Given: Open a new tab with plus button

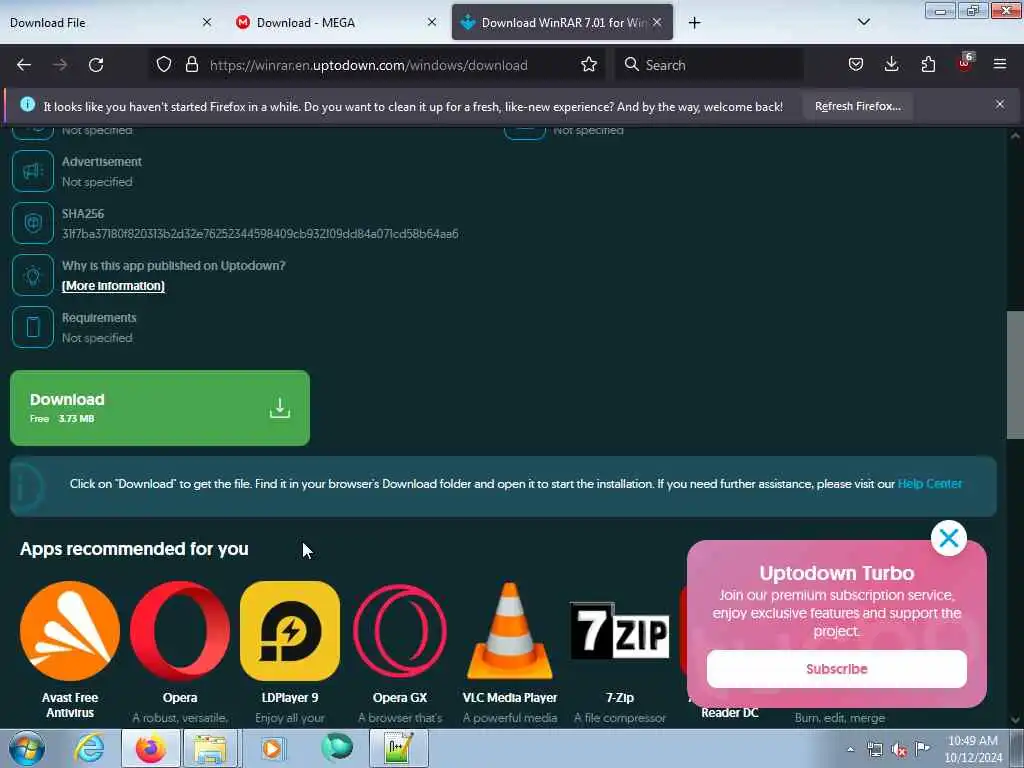Looking at the screenshot, I should pyautogui.click(x=694, y=23).
